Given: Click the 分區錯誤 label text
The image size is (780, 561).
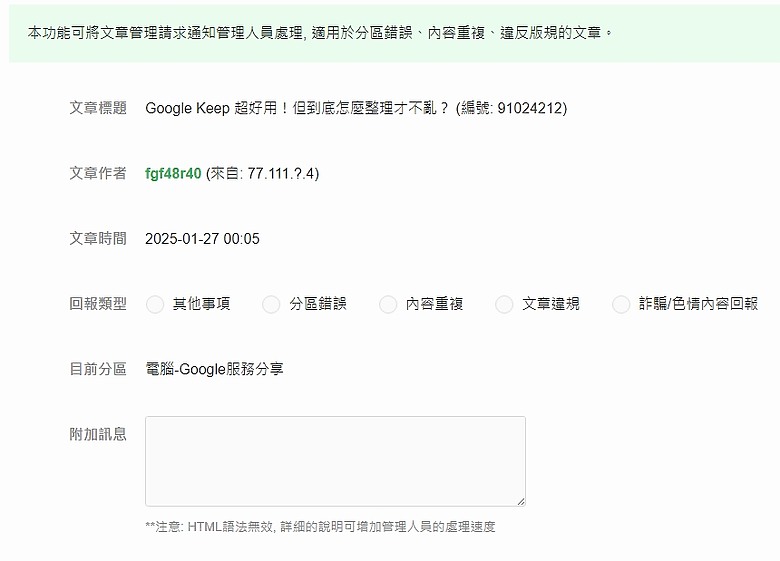Looking at the screenshot, I should tap(318, 304).
